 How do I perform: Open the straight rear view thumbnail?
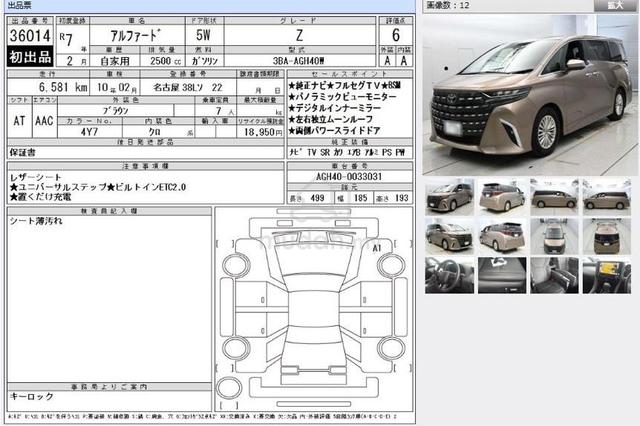(x=607, y=236)
